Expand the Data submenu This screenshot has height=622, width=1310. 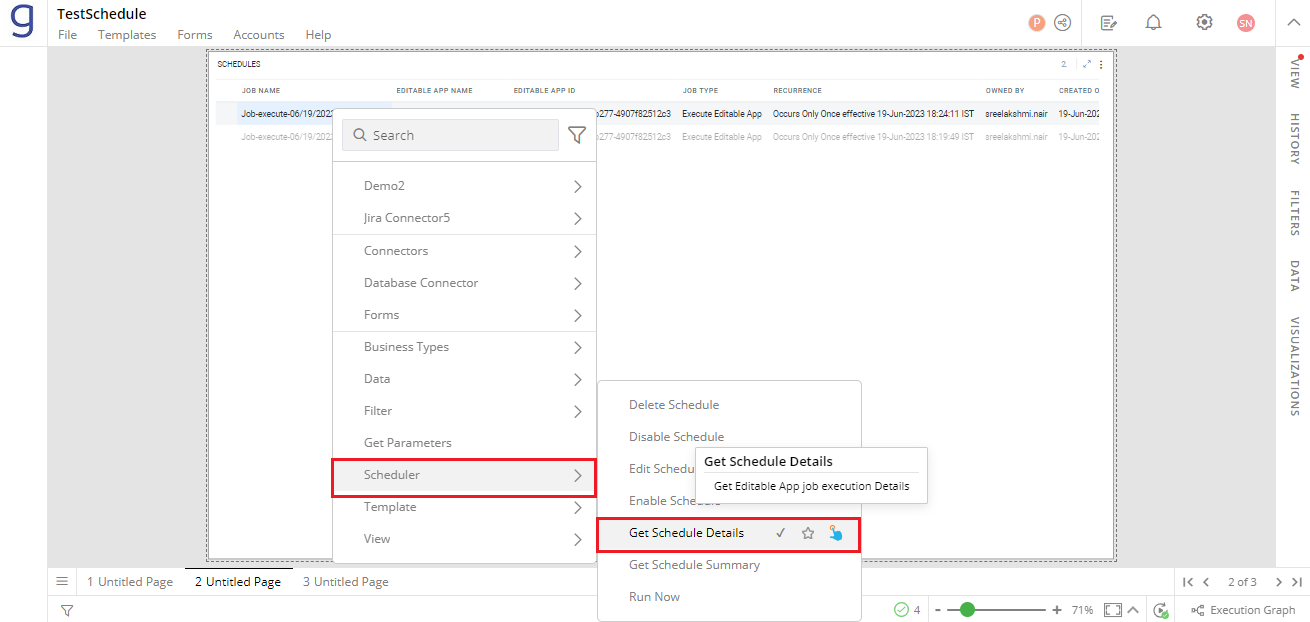464,379
